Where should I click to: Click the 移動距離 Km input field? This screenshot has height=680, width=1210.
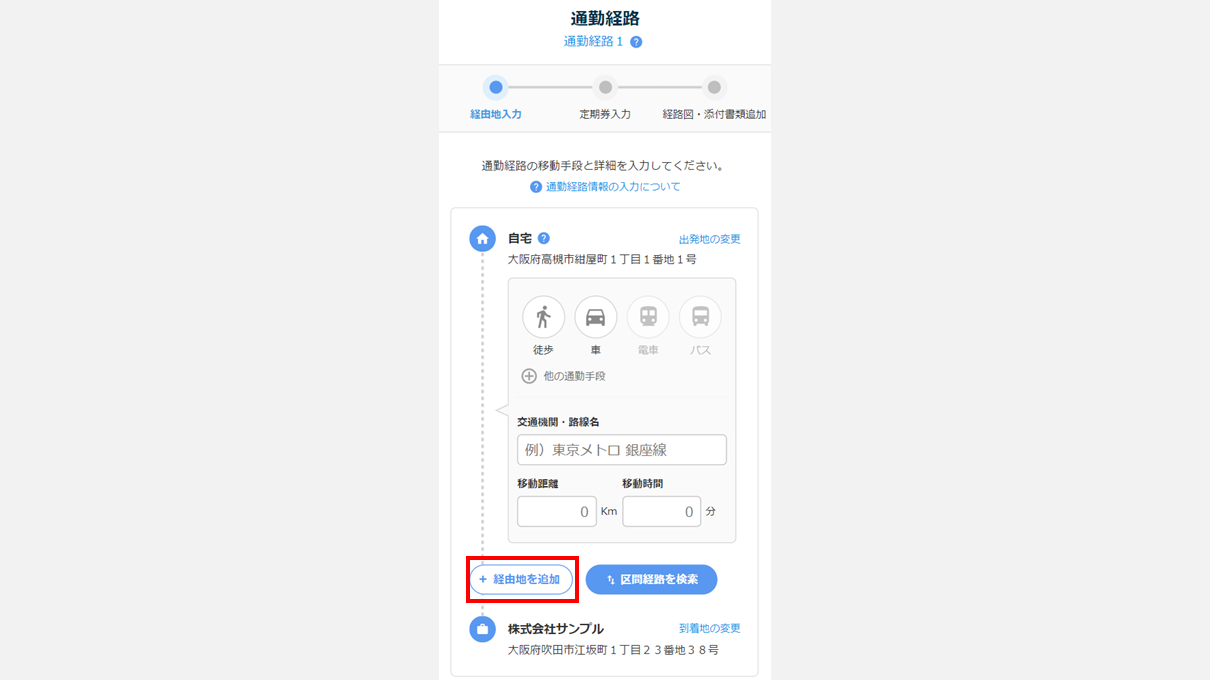click(557, 511)
